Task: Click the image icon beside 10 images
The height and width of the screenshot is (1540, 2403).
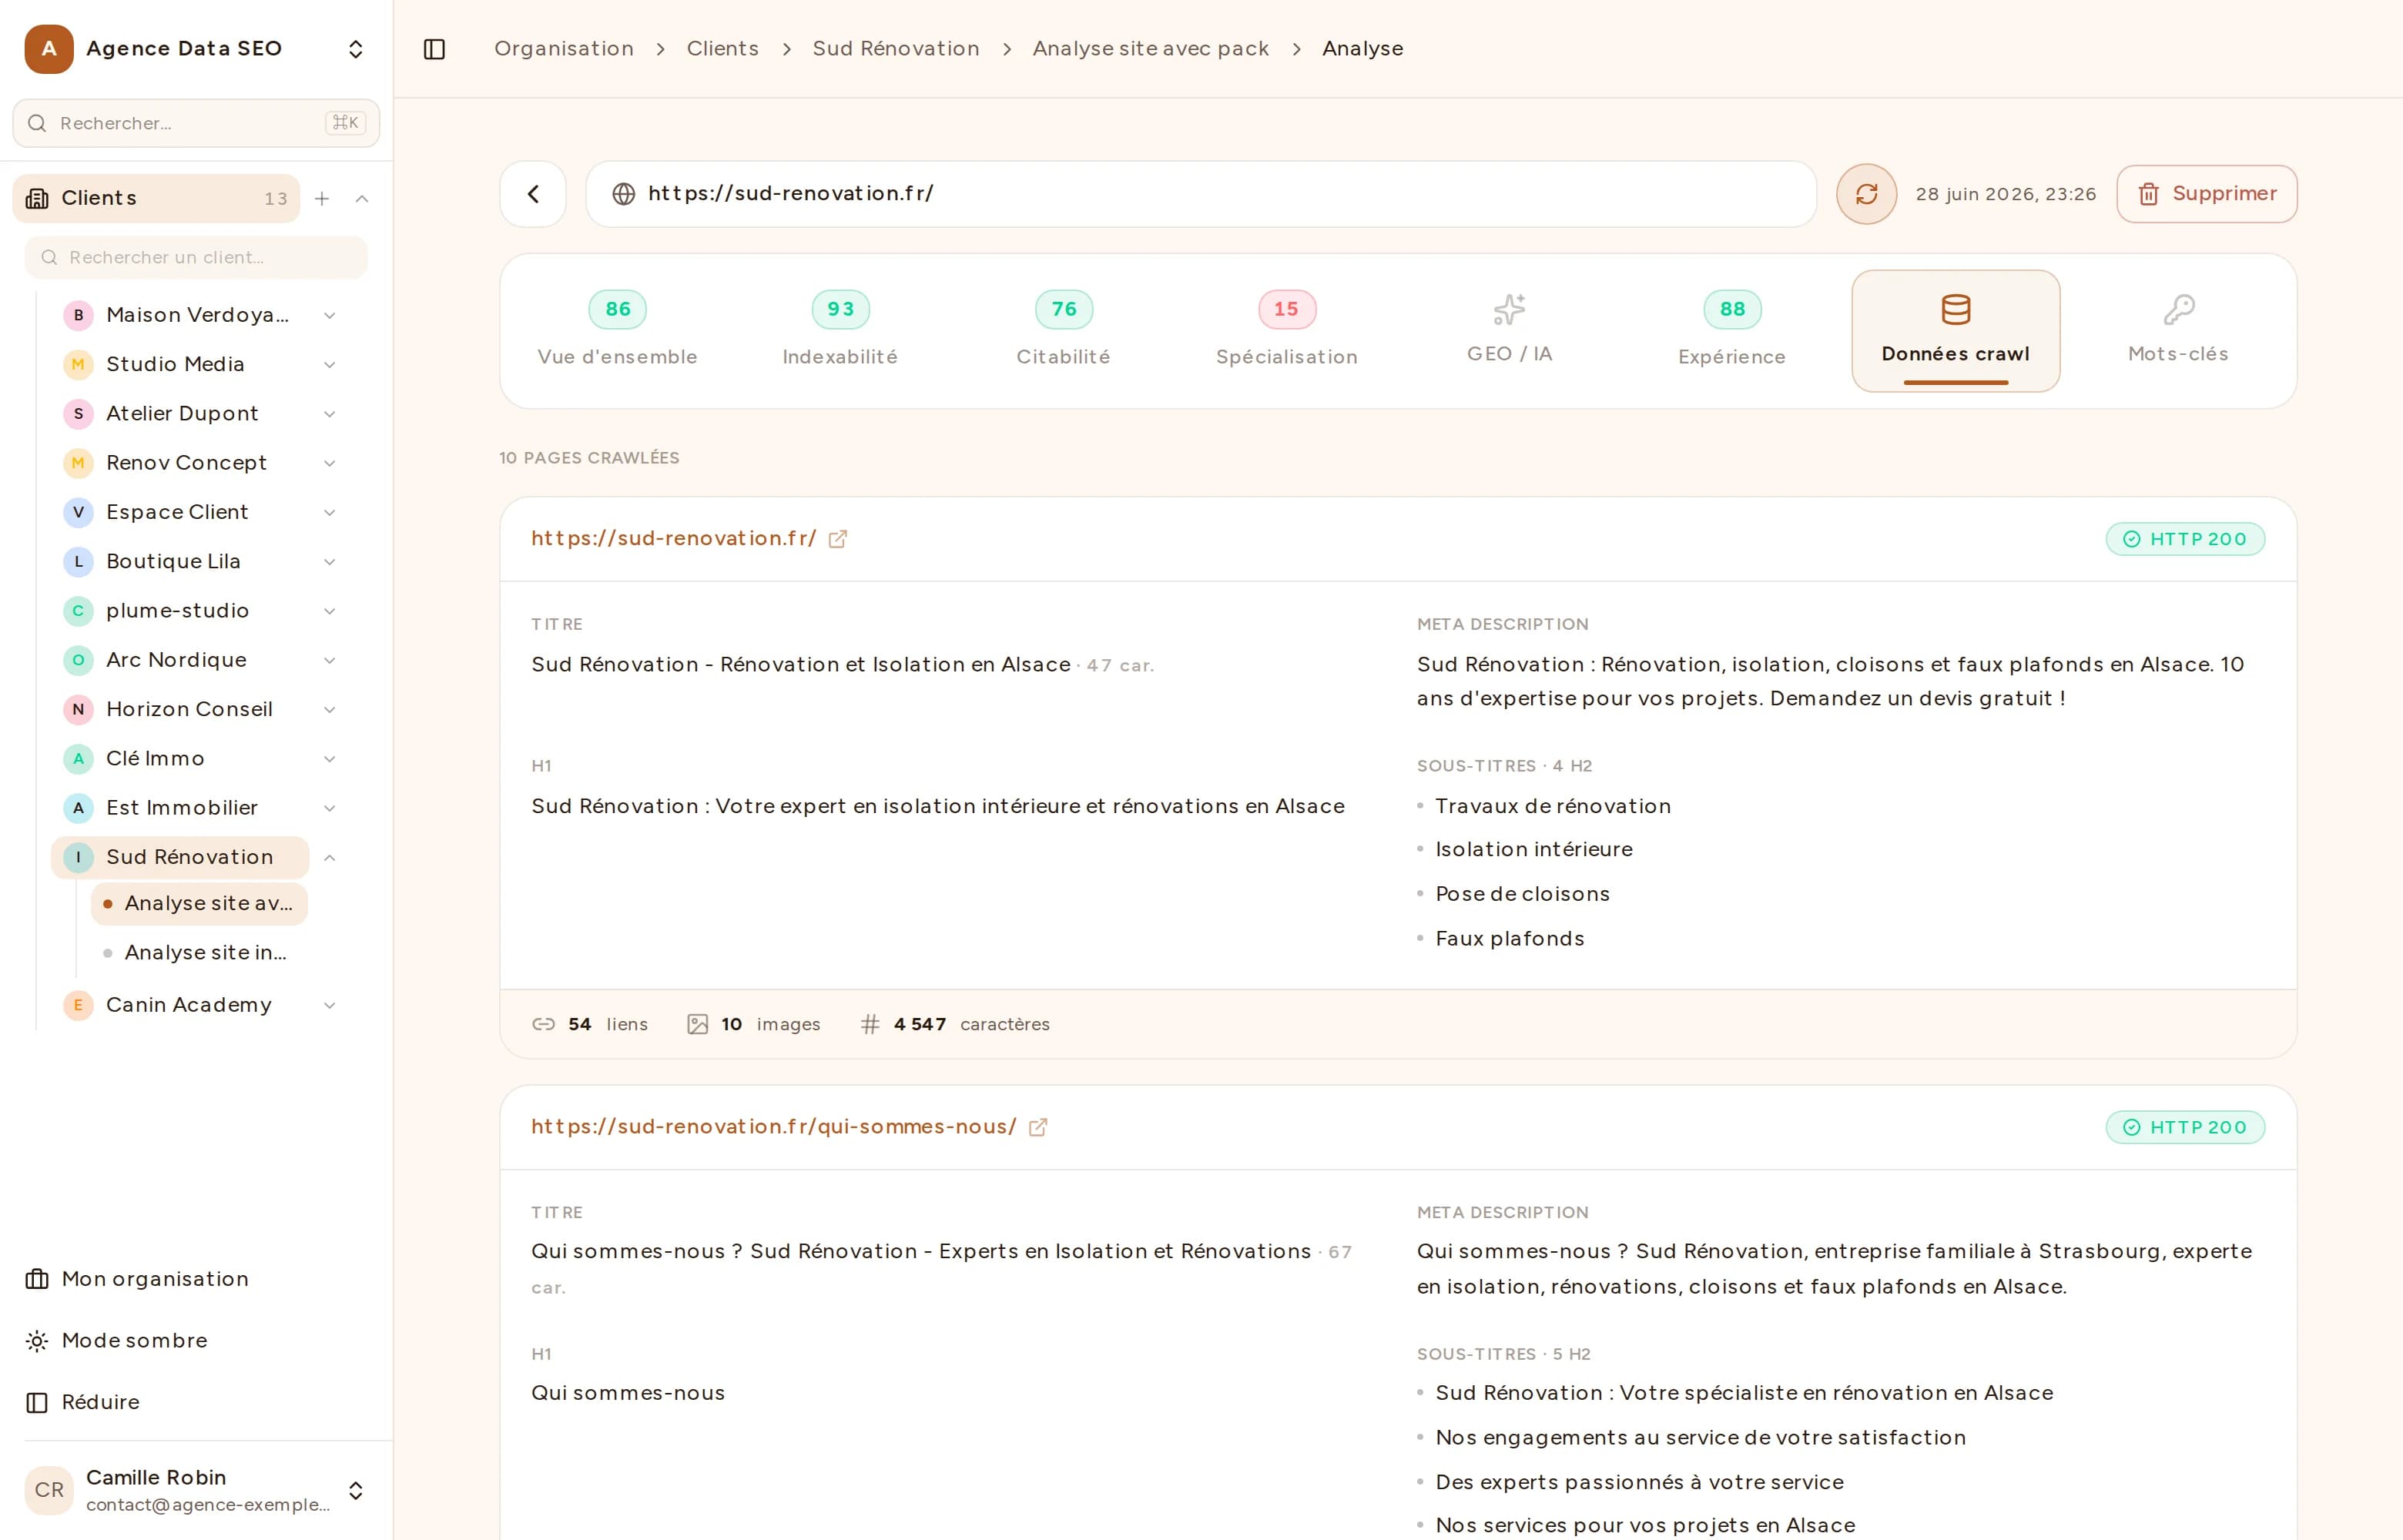Action: click(697, 1024)
